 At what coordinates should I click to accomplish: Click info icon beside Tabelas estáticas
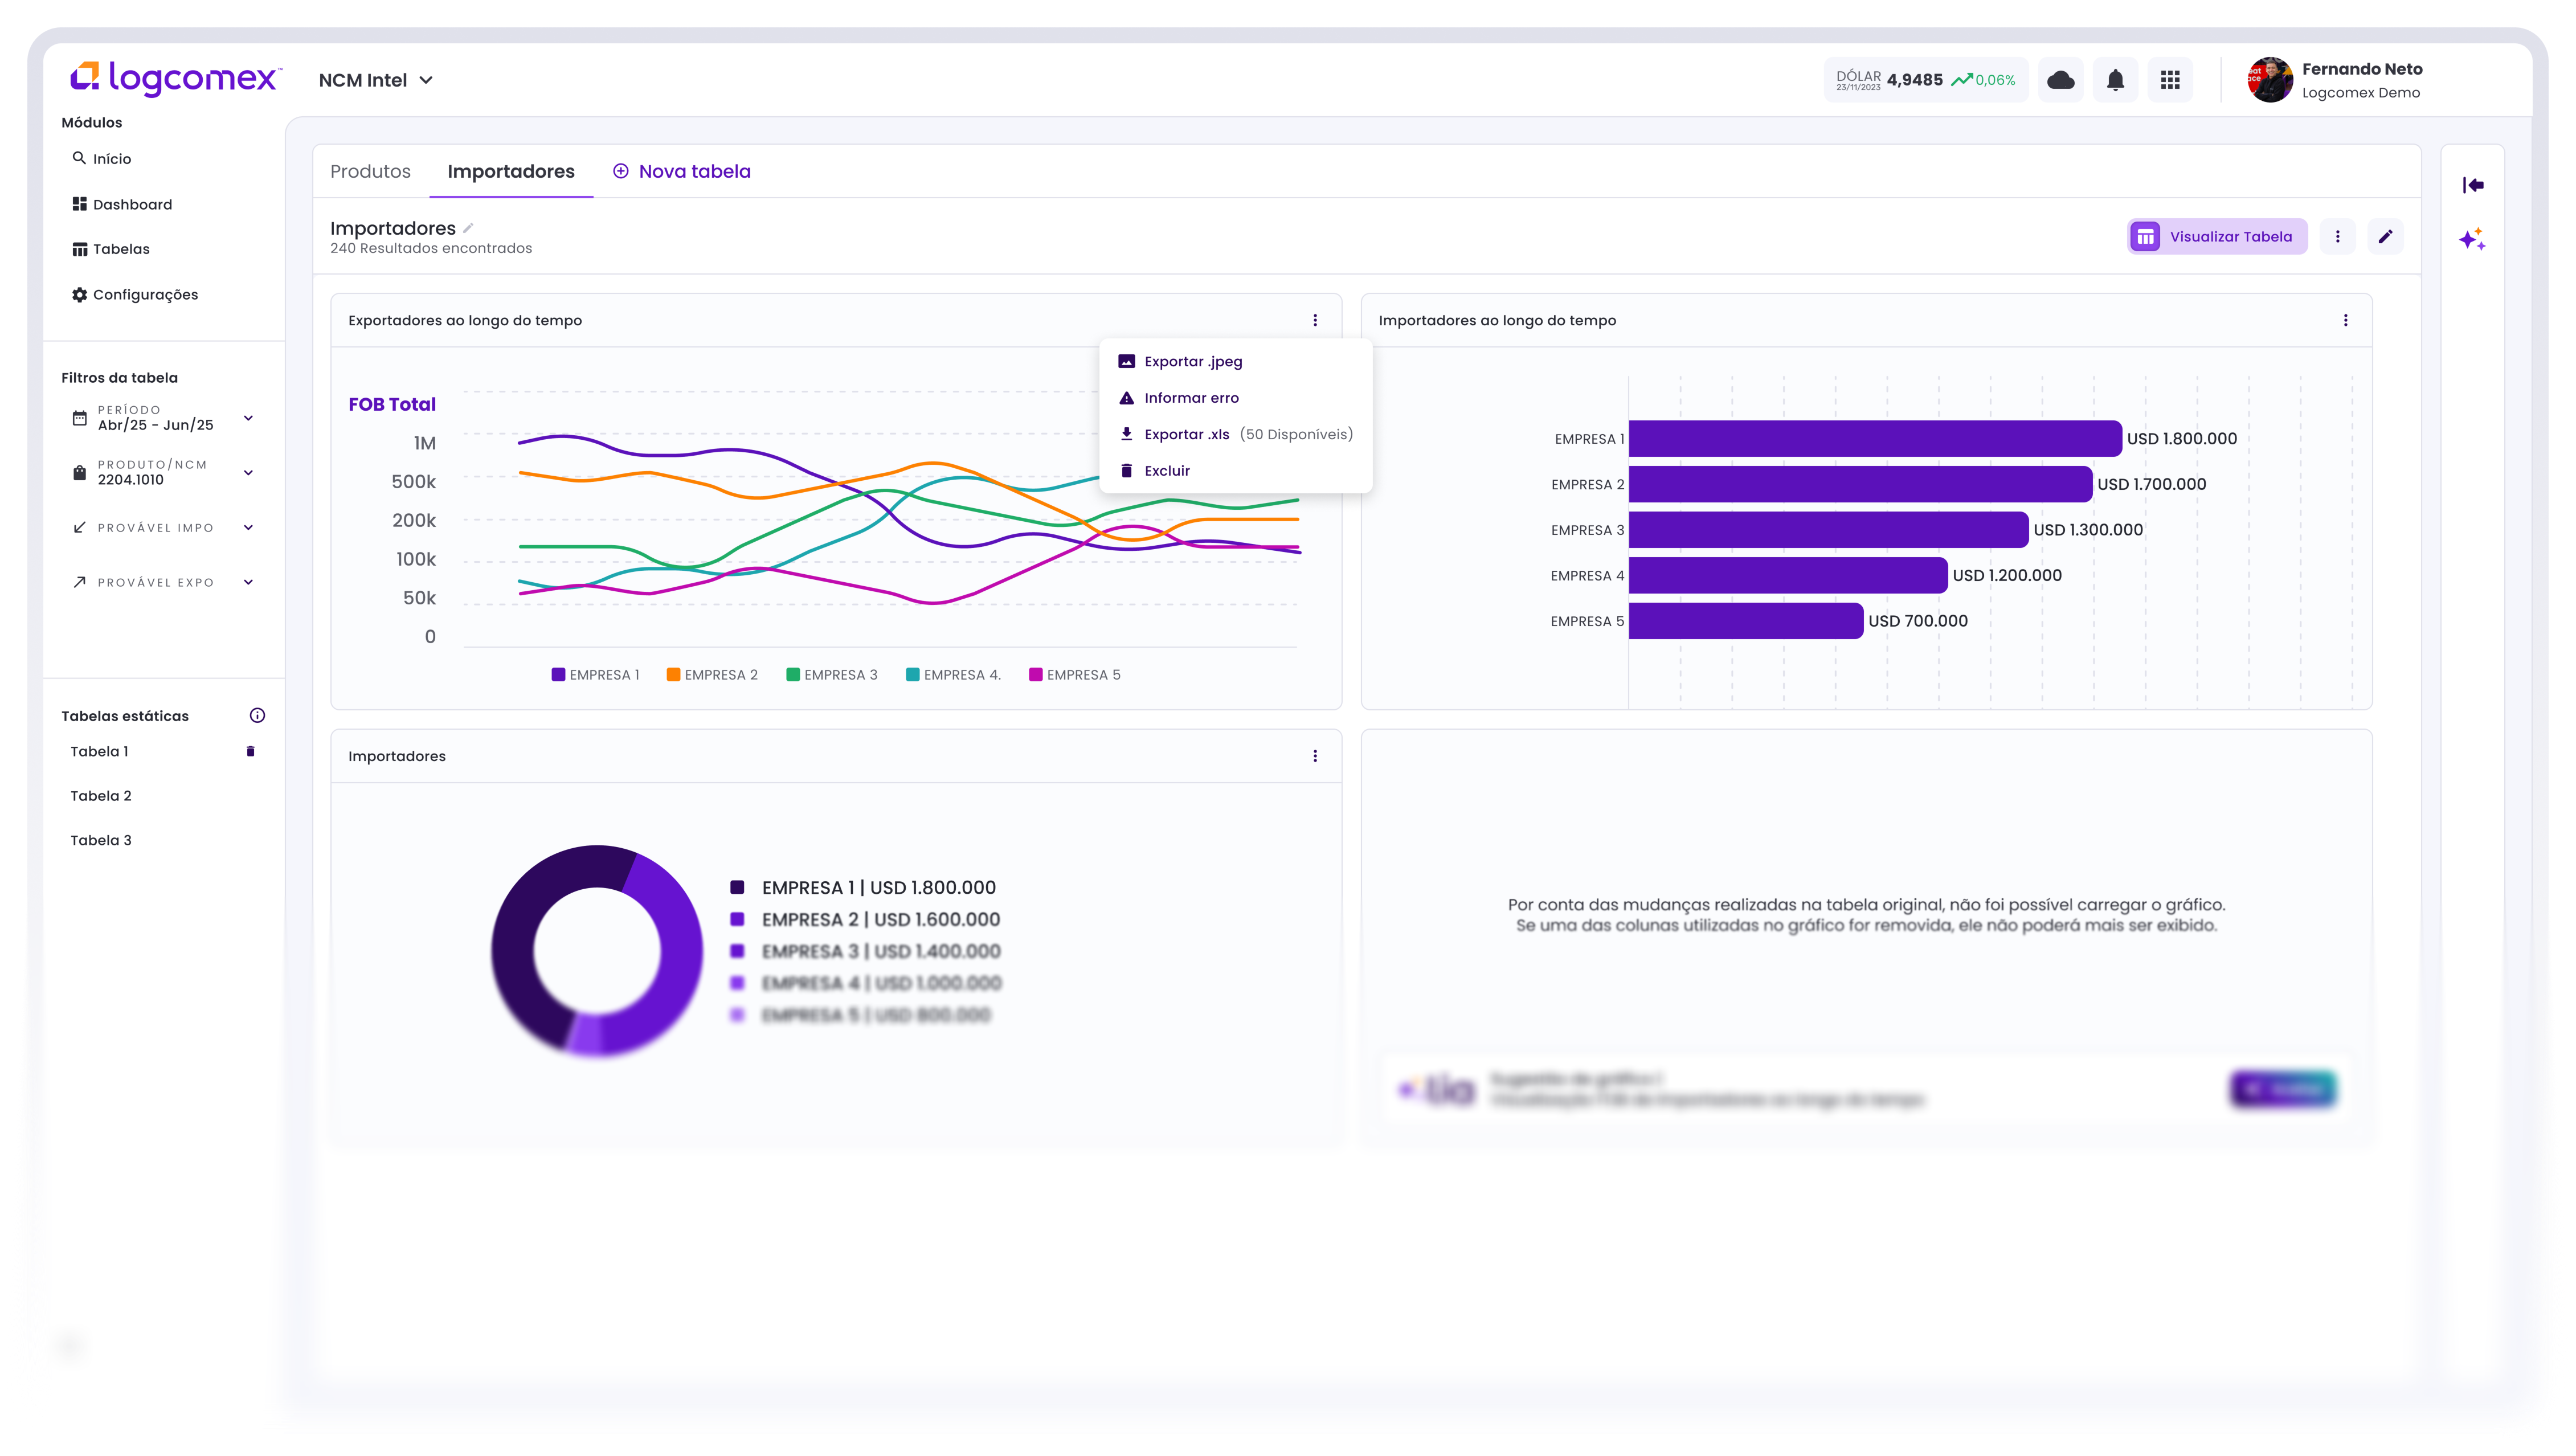point(257,716)
